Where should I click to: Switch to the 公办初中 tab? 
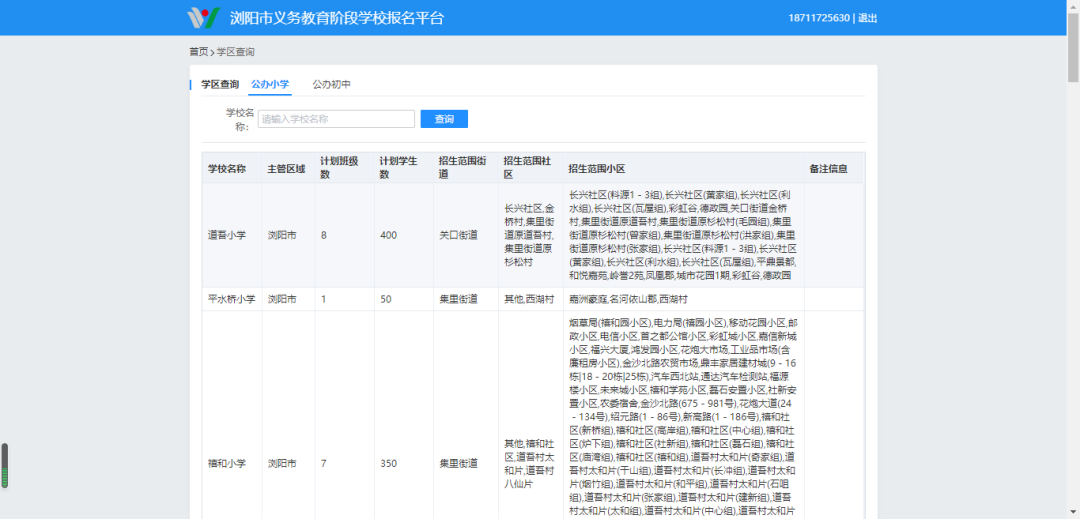(x=331, y=85)
